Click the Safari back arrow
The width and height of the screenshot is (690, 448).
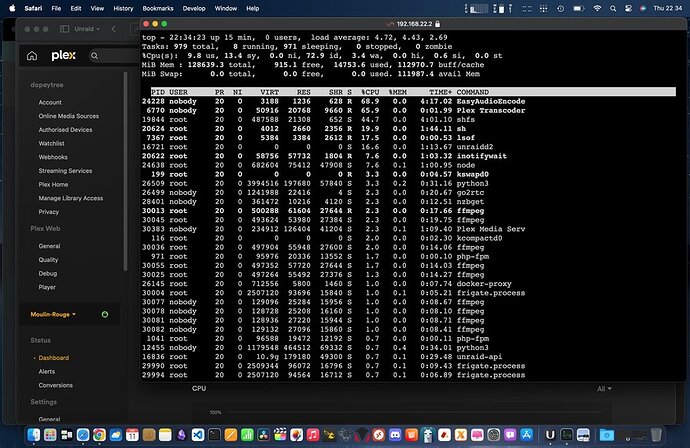(x=114, y=29)
